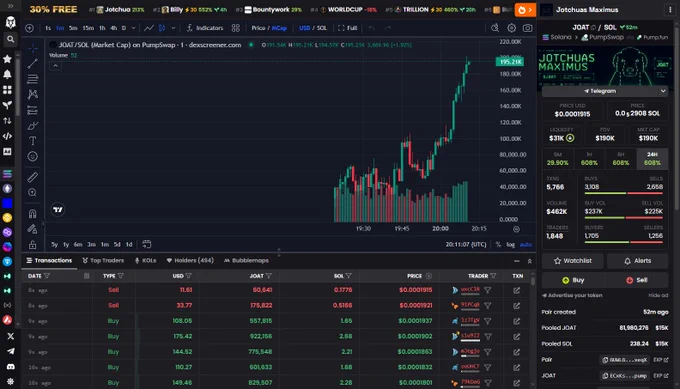
Task: Select Solana chain icon in sidebar
Action: 7,174
